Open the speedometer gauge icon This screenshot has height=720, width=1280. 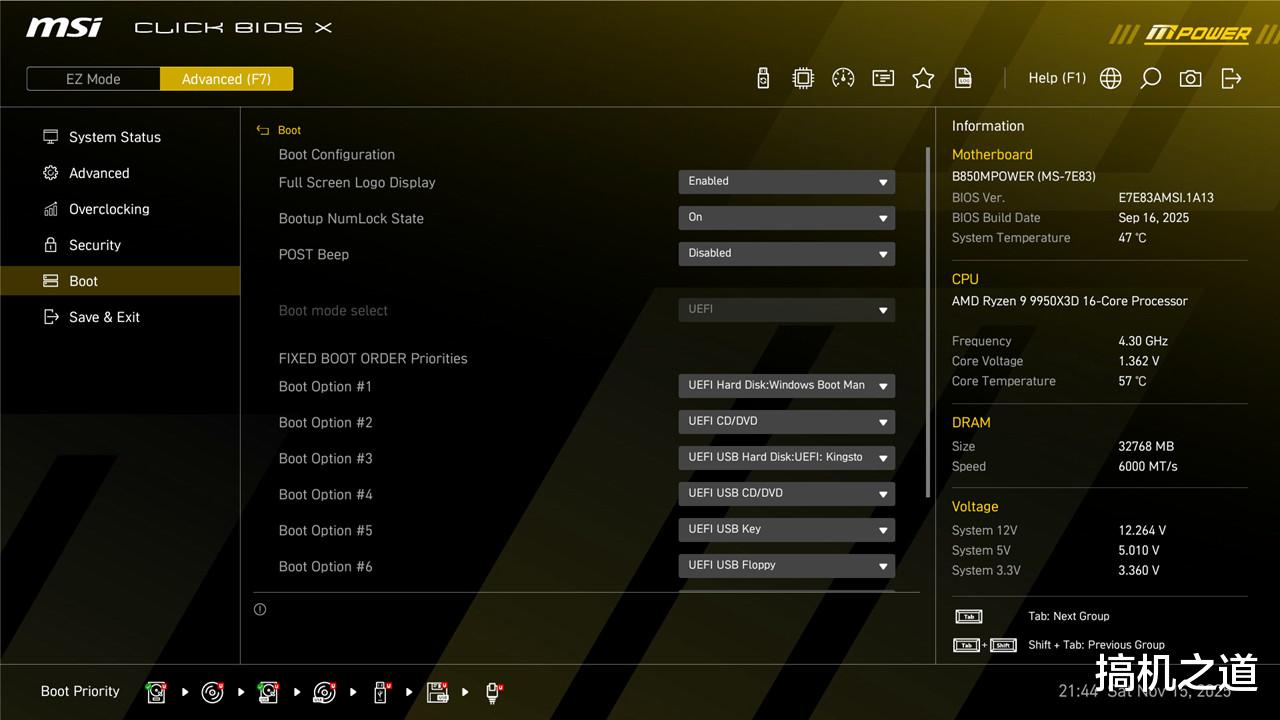click(x=843, y=78)
